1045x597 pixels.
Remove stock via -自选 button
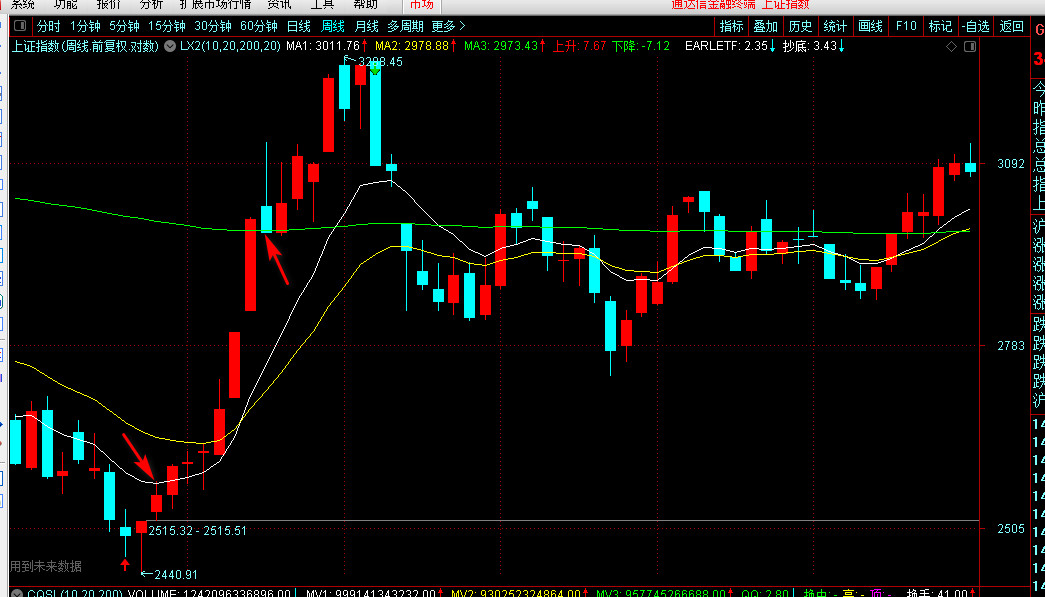[974, 26]
